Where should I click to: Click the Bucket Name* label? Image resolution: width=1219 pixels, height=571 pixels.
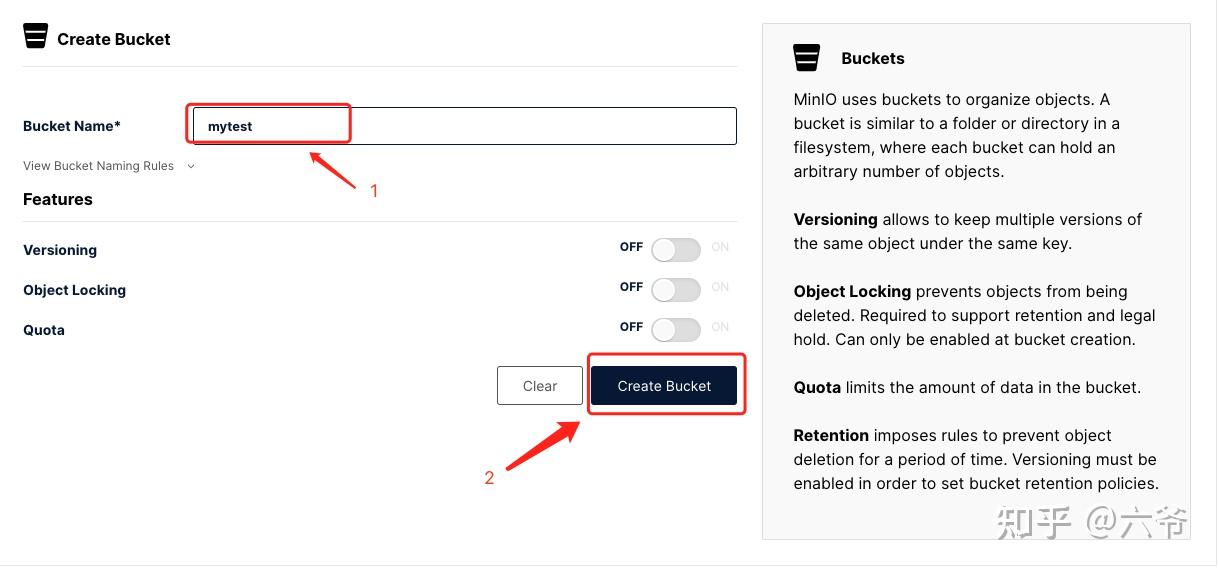(x=72, y=126)
